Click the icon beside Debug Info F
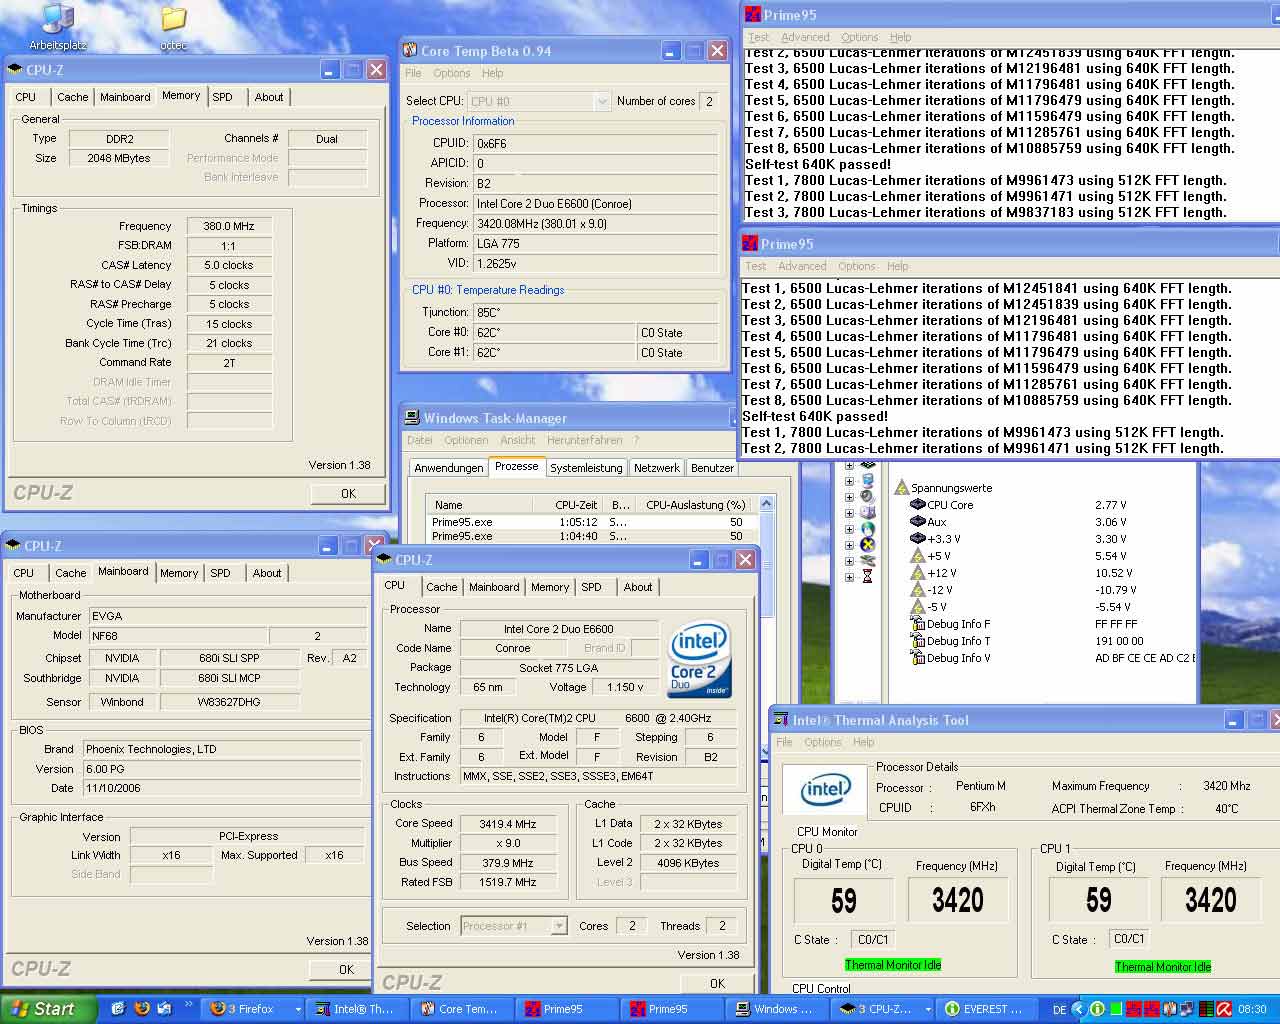1280x1024 pixels. point(917,624)
